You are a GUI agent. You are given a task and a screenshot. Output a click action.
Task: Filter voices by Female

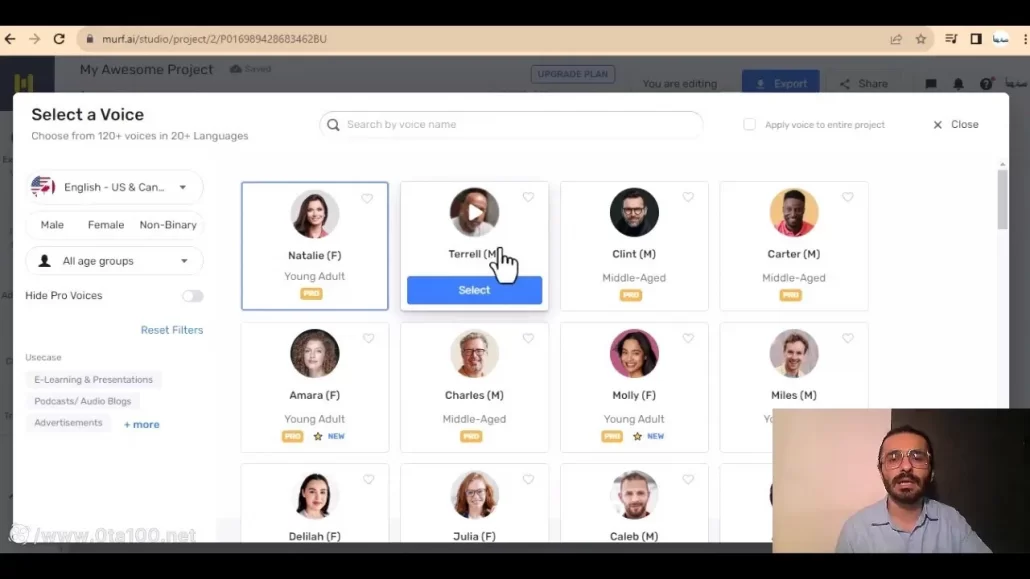coord(106,225)
